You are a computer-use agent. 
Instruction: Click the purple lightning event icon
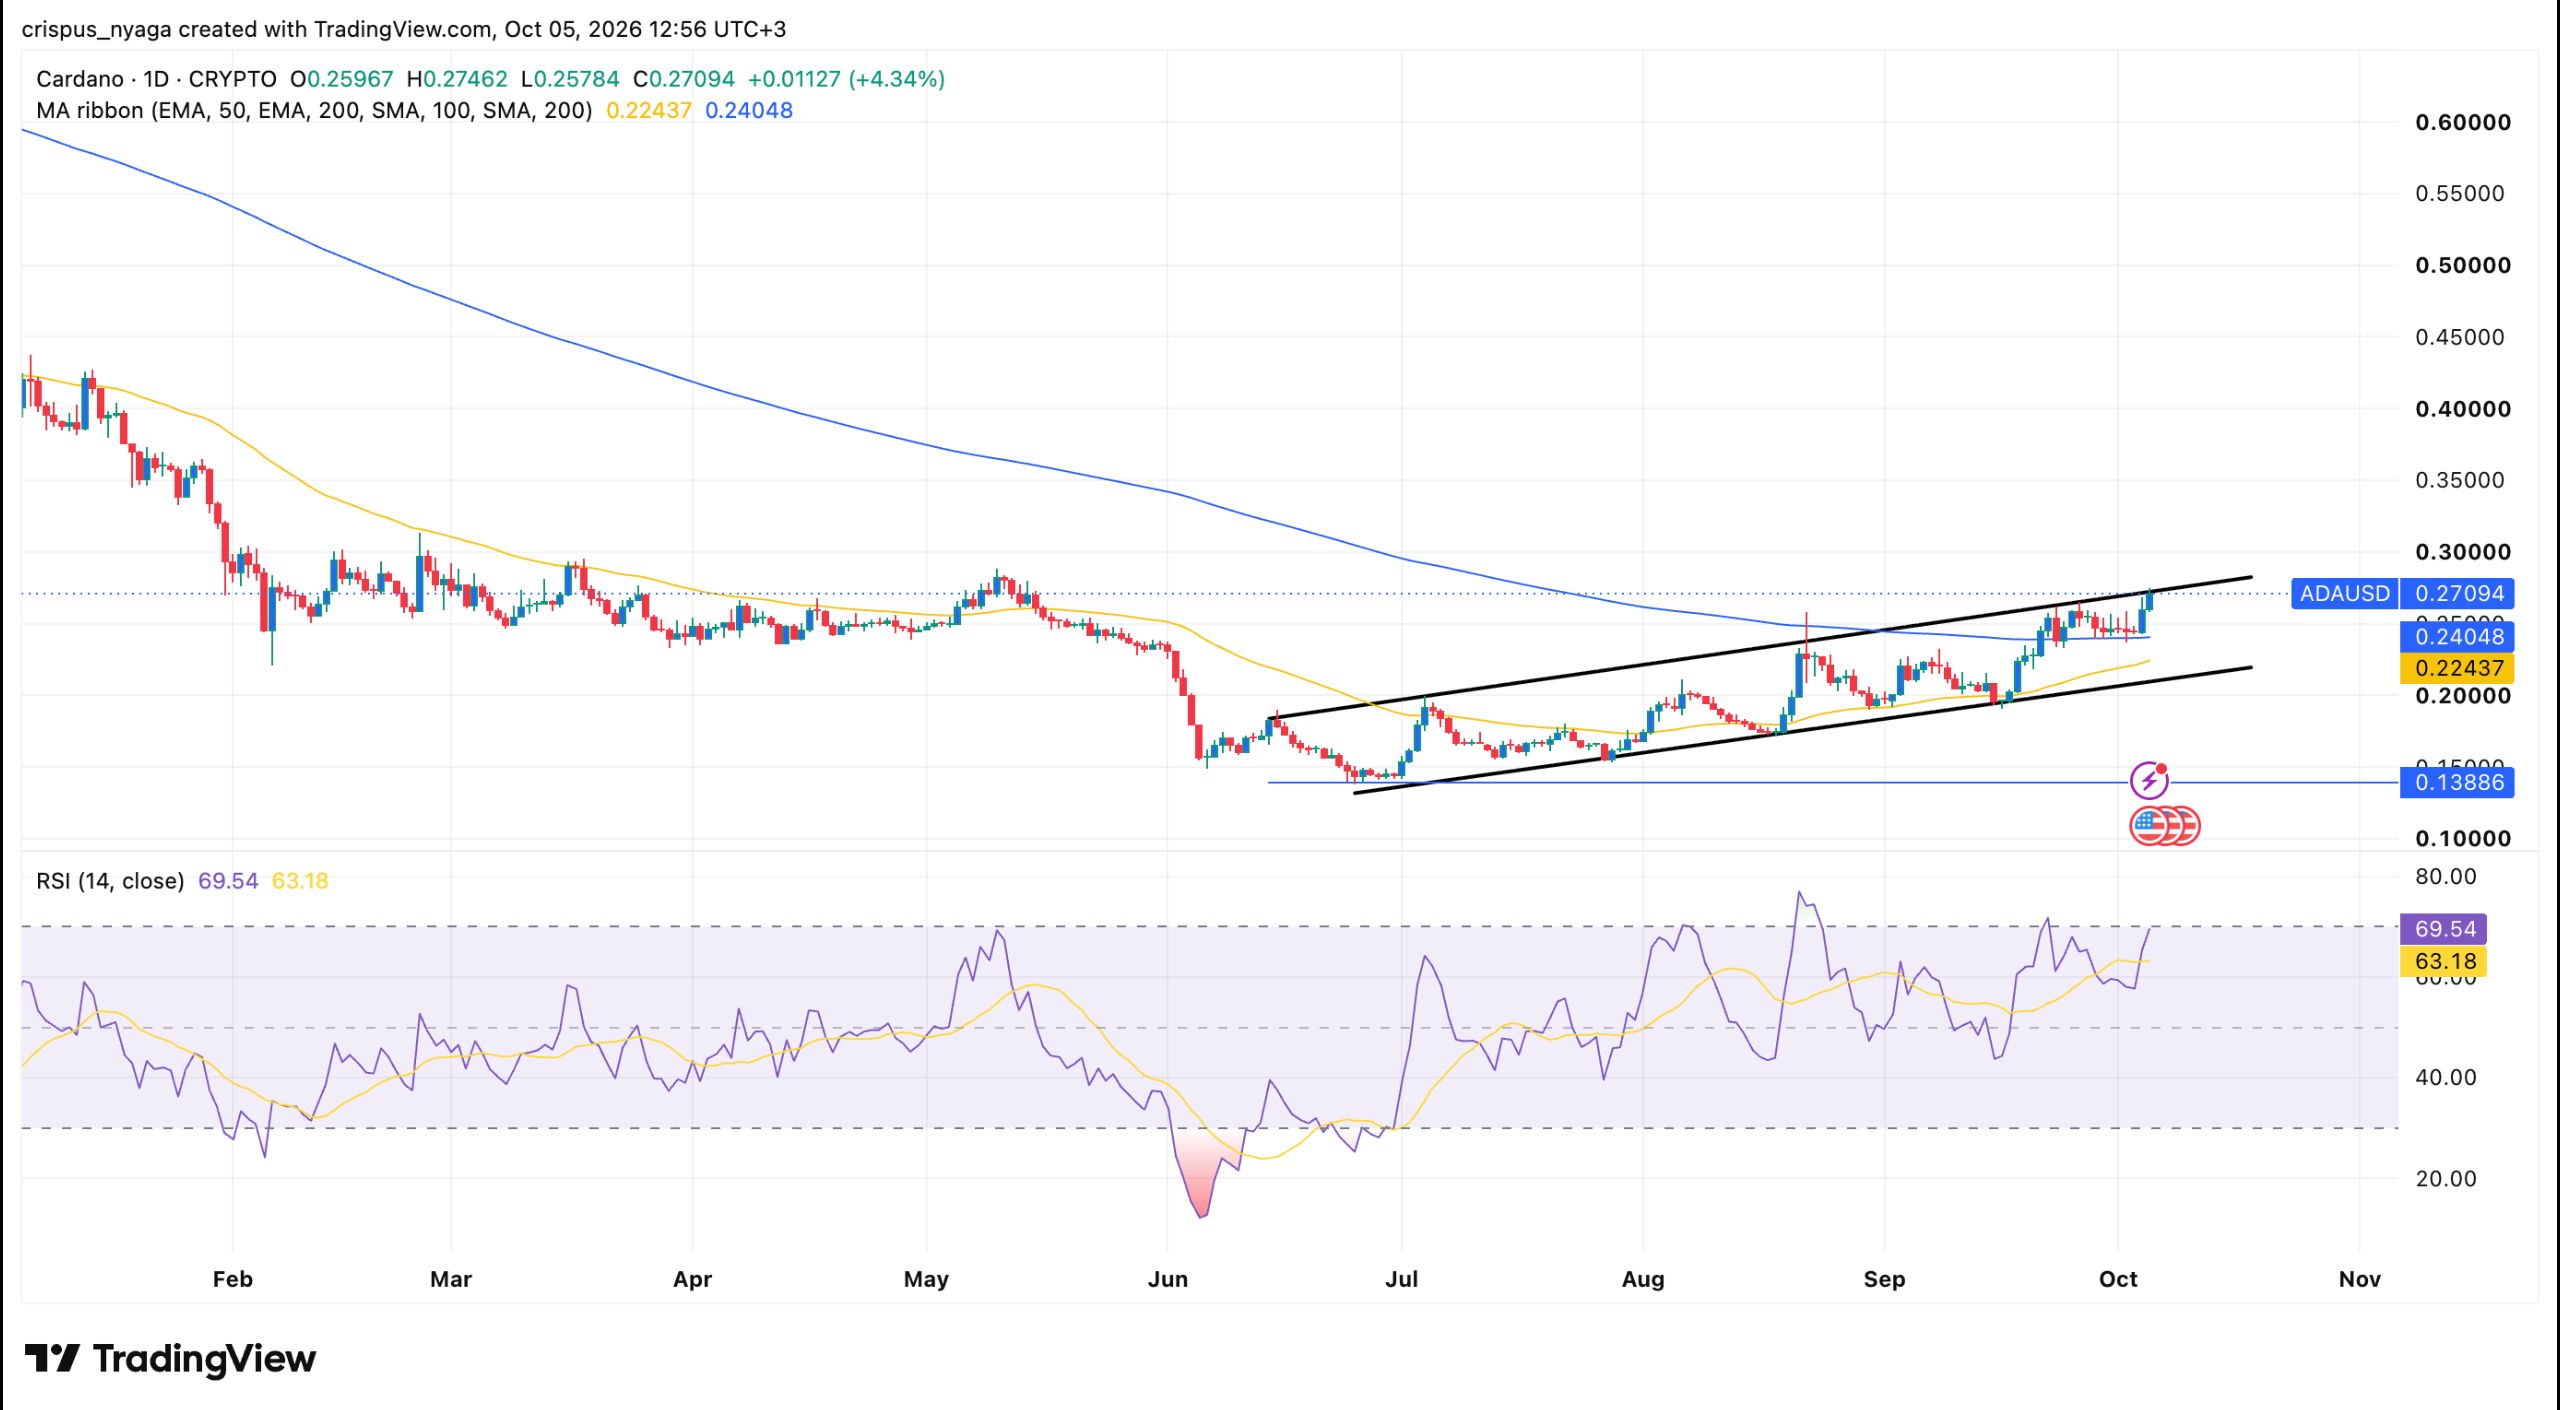tap(2149, 781)
